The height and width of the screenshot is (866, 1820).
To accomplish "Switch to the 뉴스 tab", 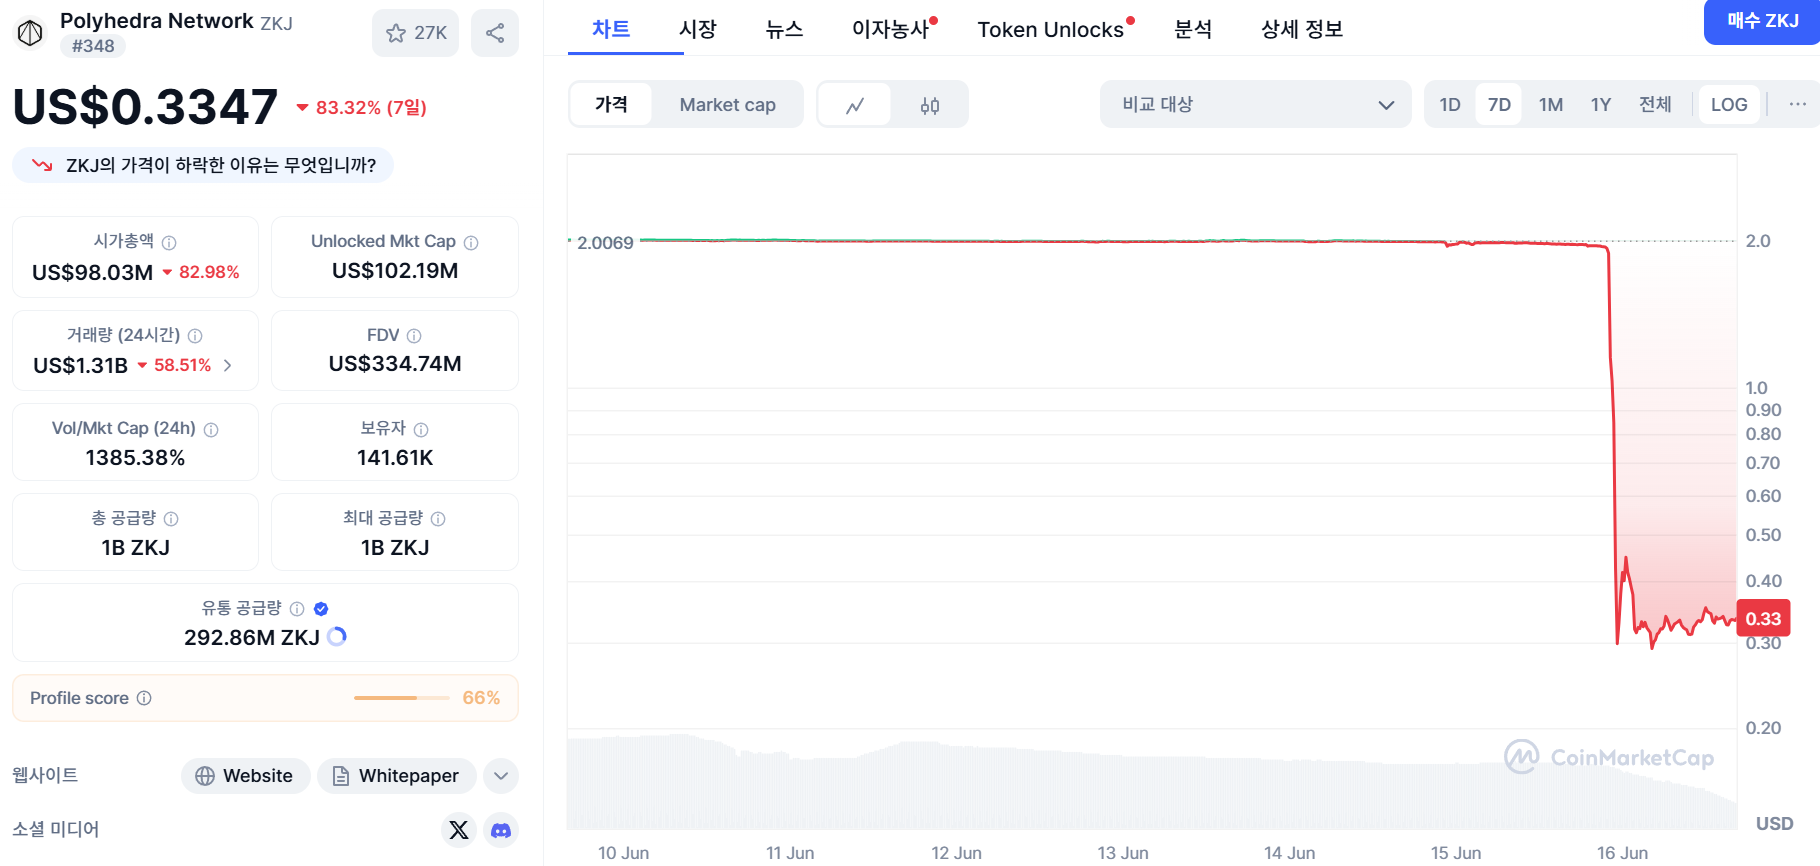I will [x=784, y=29].
